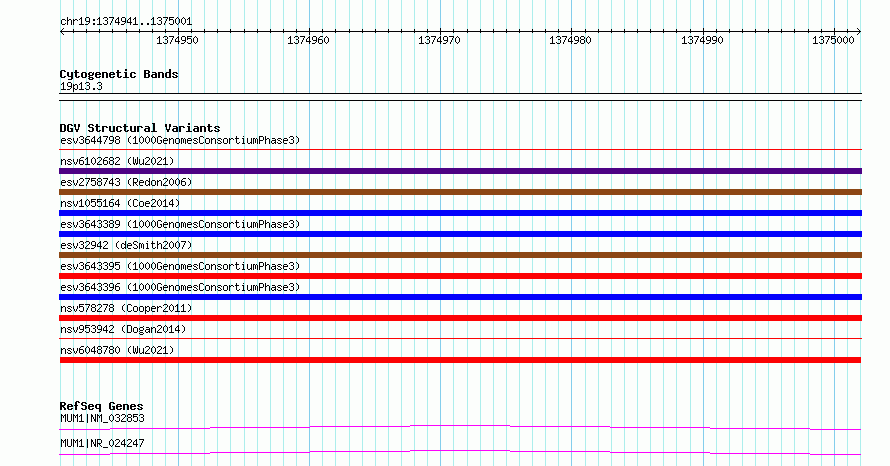Select the blue nsv1055164 variant bar

tap(460, 213)
